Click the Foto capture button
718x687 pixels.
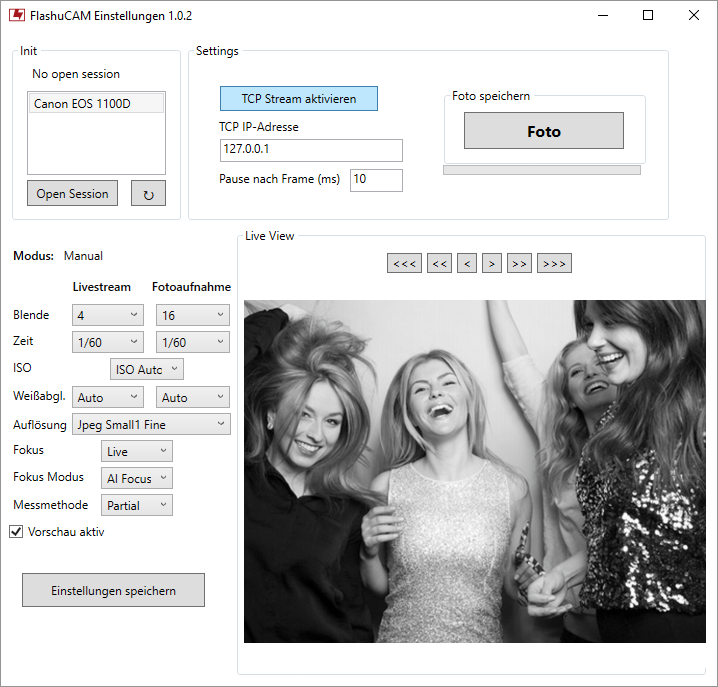coord(544,131)
